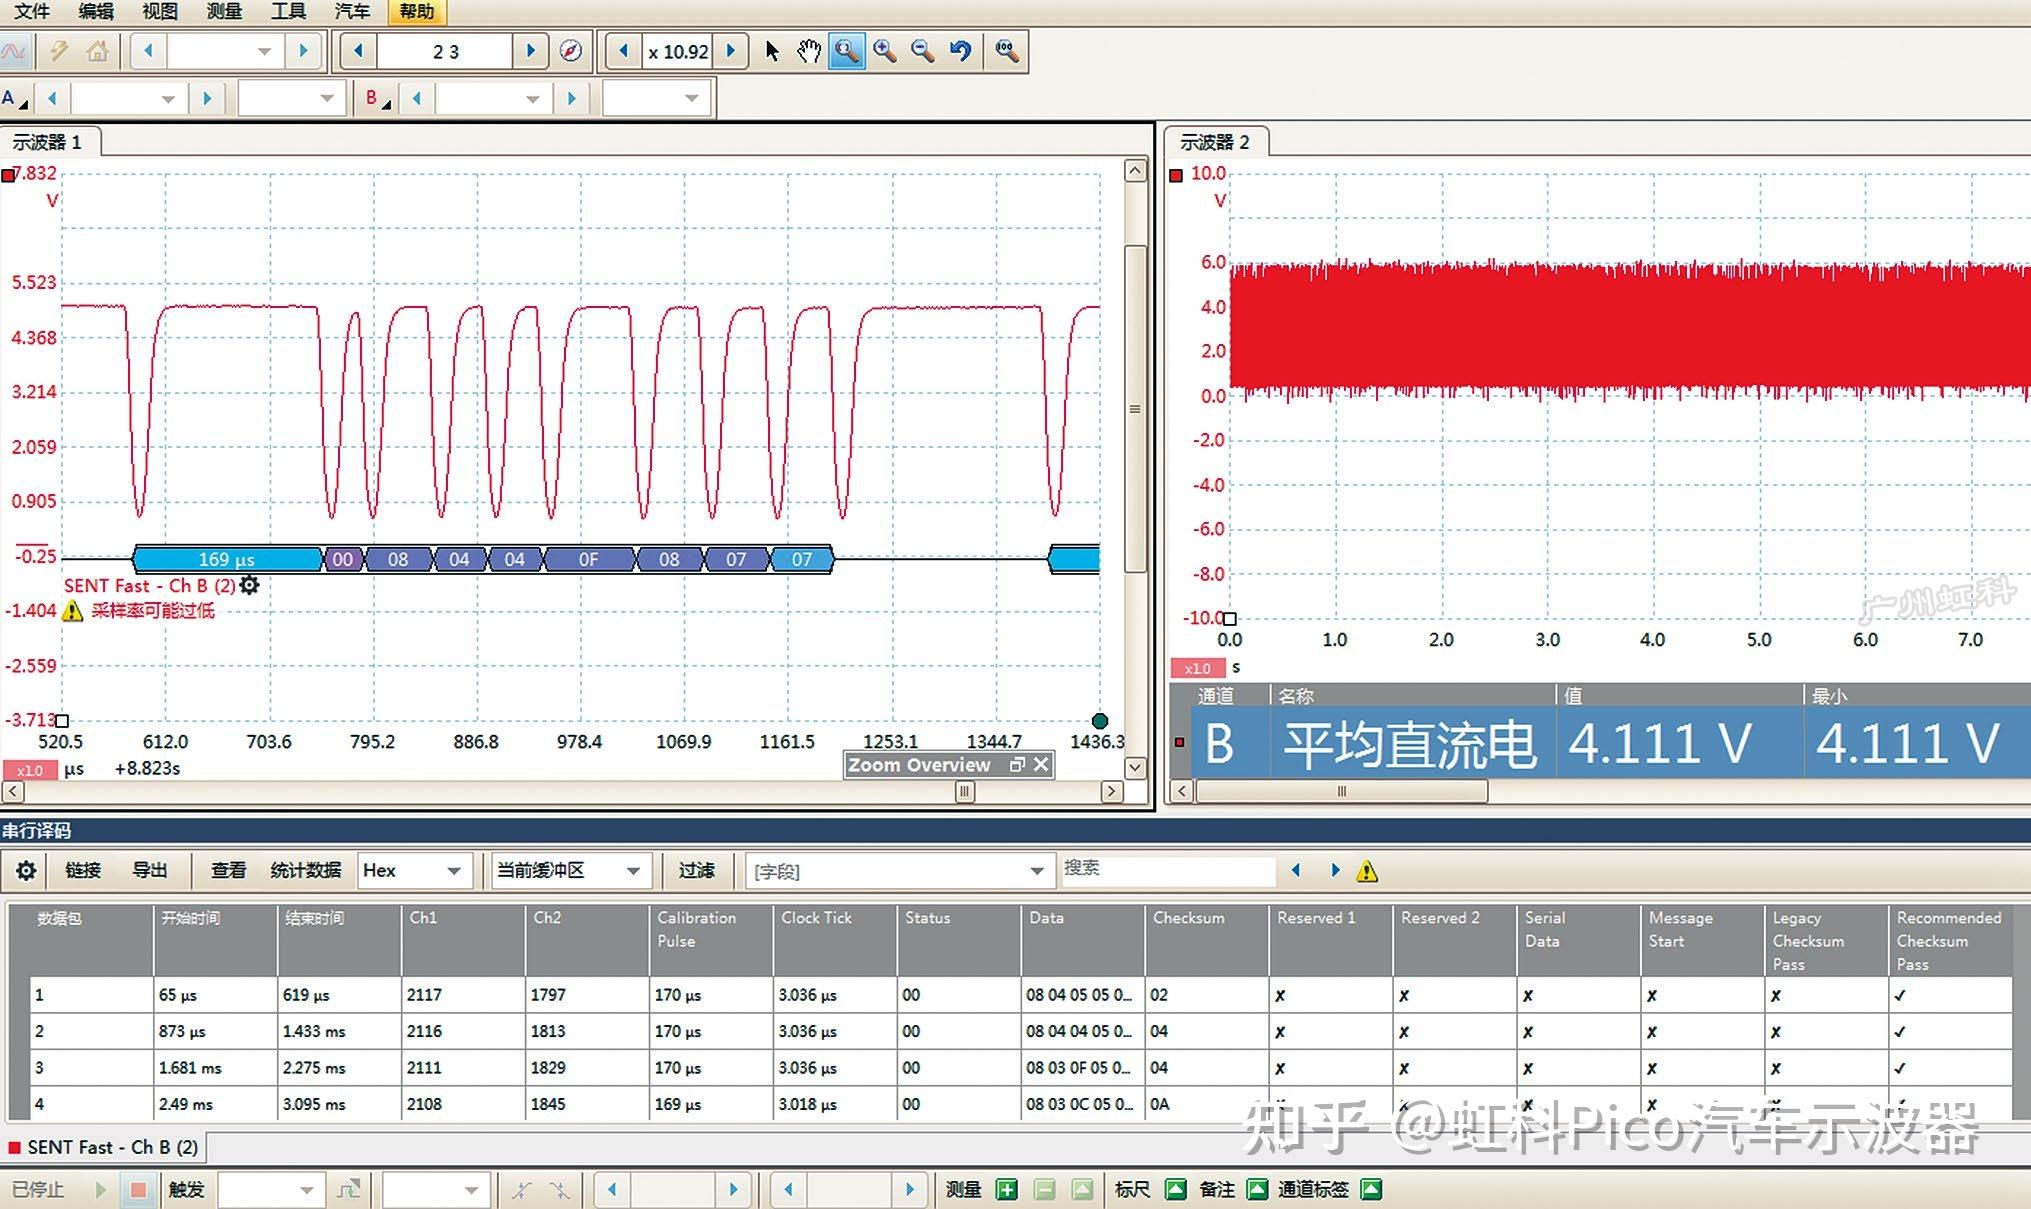Toggle the 备注 notes panel button
Image resolution: width=2031 pixels, height=1209 pixels.
(x=1258, y=1189)
